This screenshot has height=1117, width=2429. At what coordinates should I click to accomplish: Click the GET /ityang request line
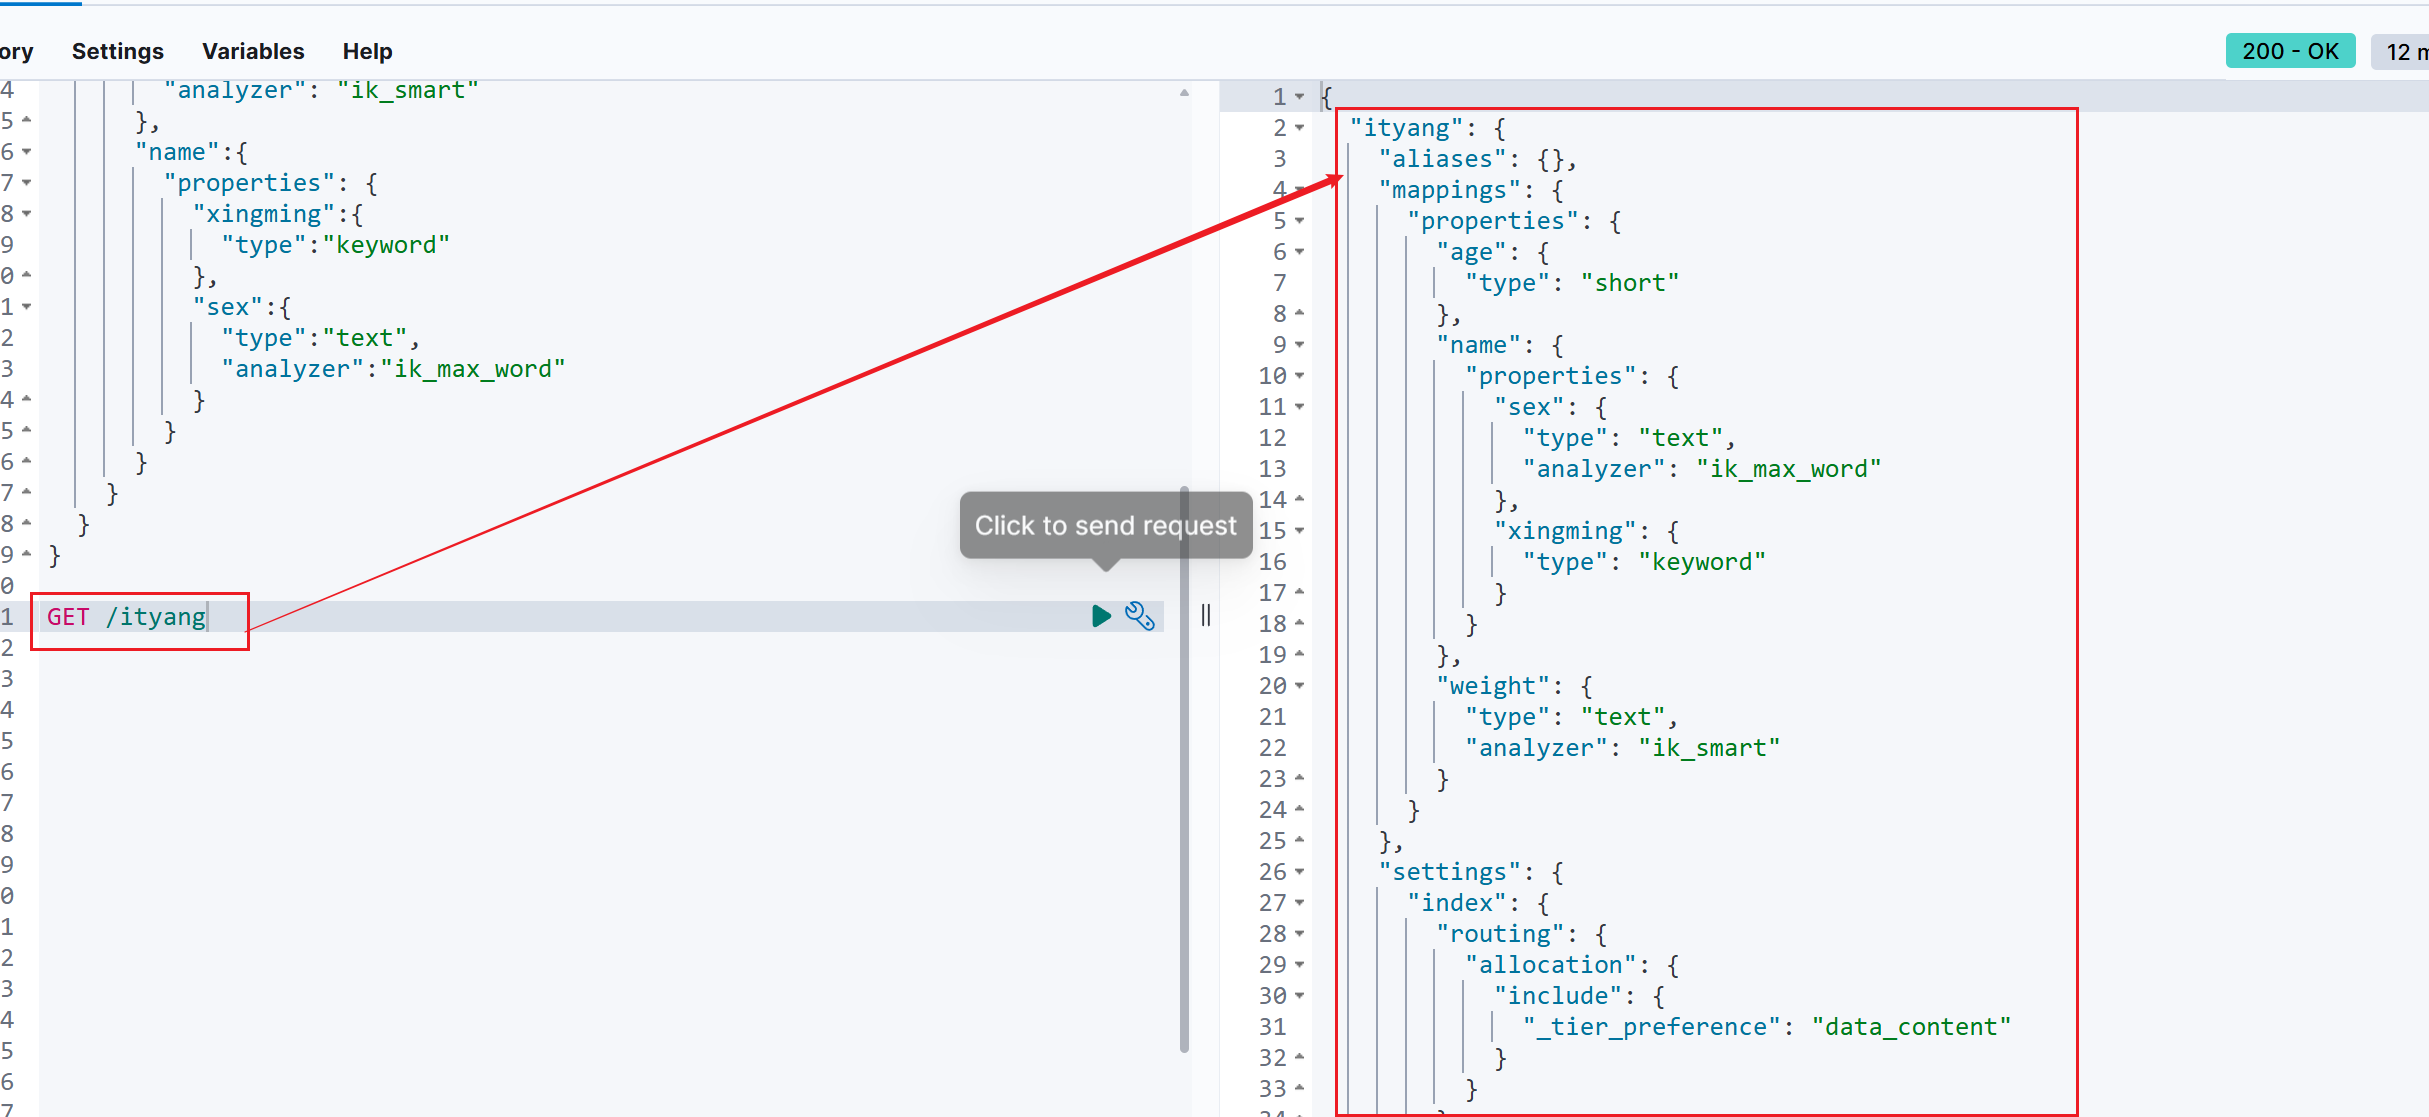[127, 617]
